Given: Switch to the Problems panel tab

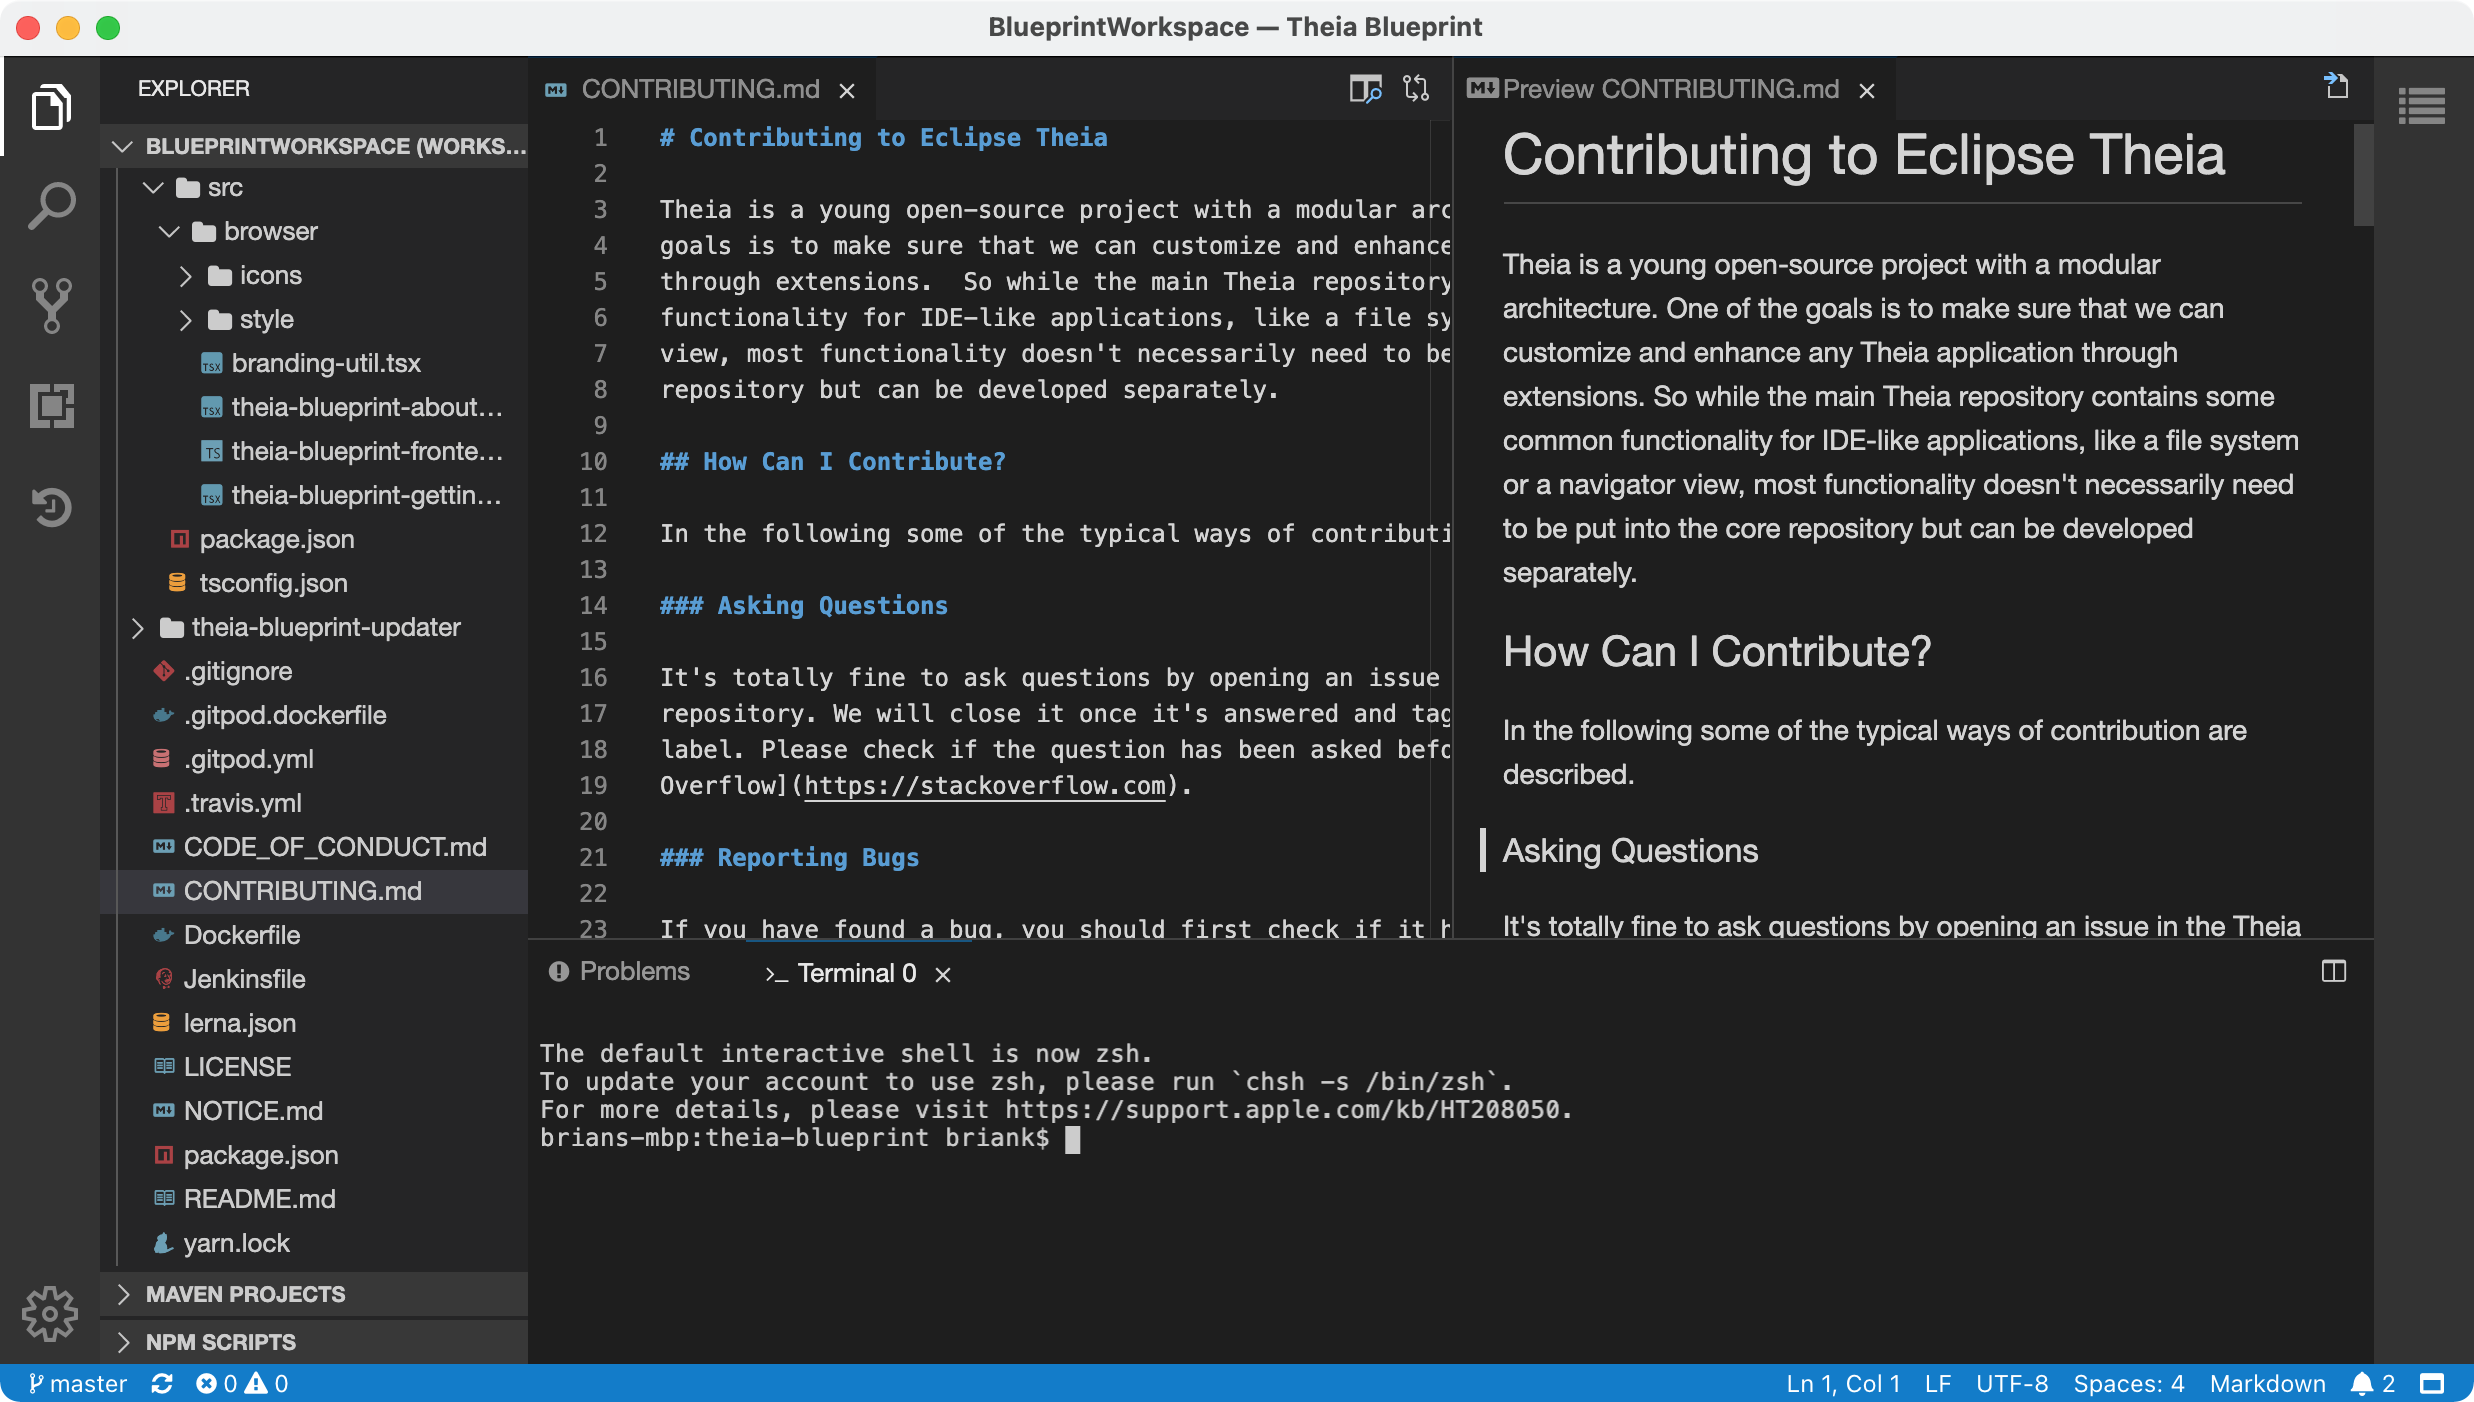Looking at the screenshot, I should (x=620, y=971).
